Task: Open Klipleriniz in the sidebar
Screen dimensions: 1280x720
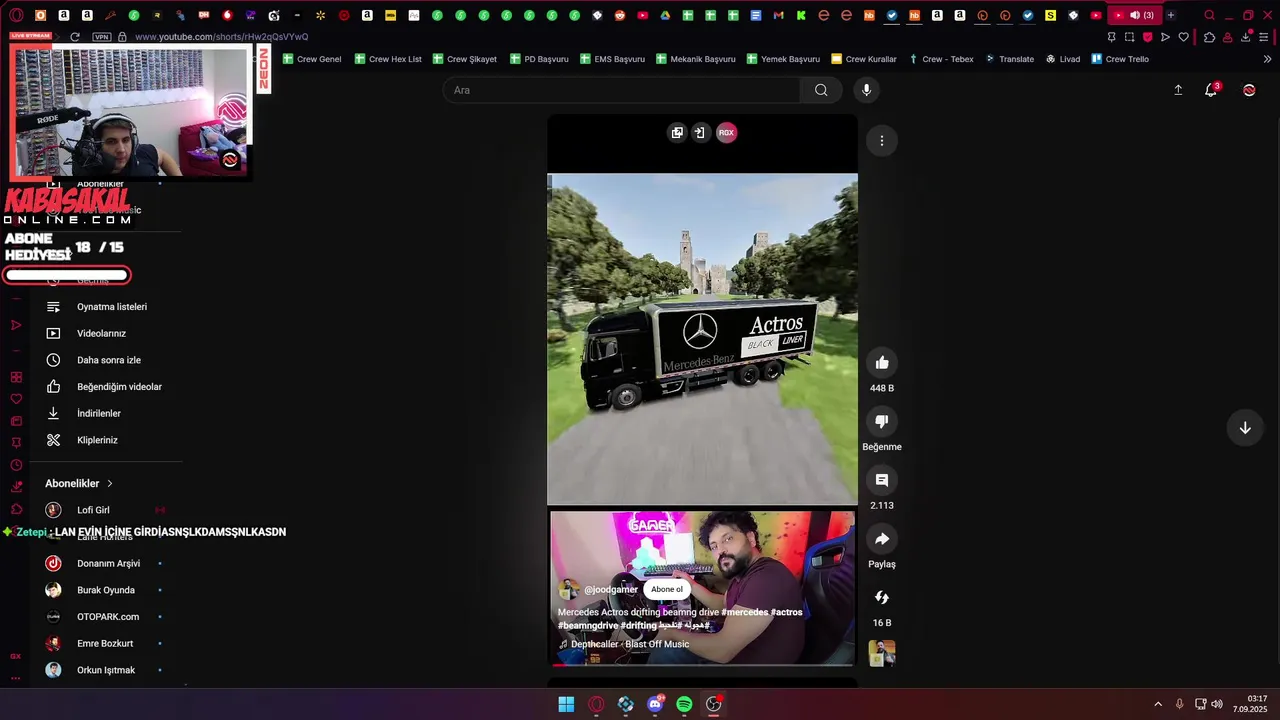Action: (105, 440)
